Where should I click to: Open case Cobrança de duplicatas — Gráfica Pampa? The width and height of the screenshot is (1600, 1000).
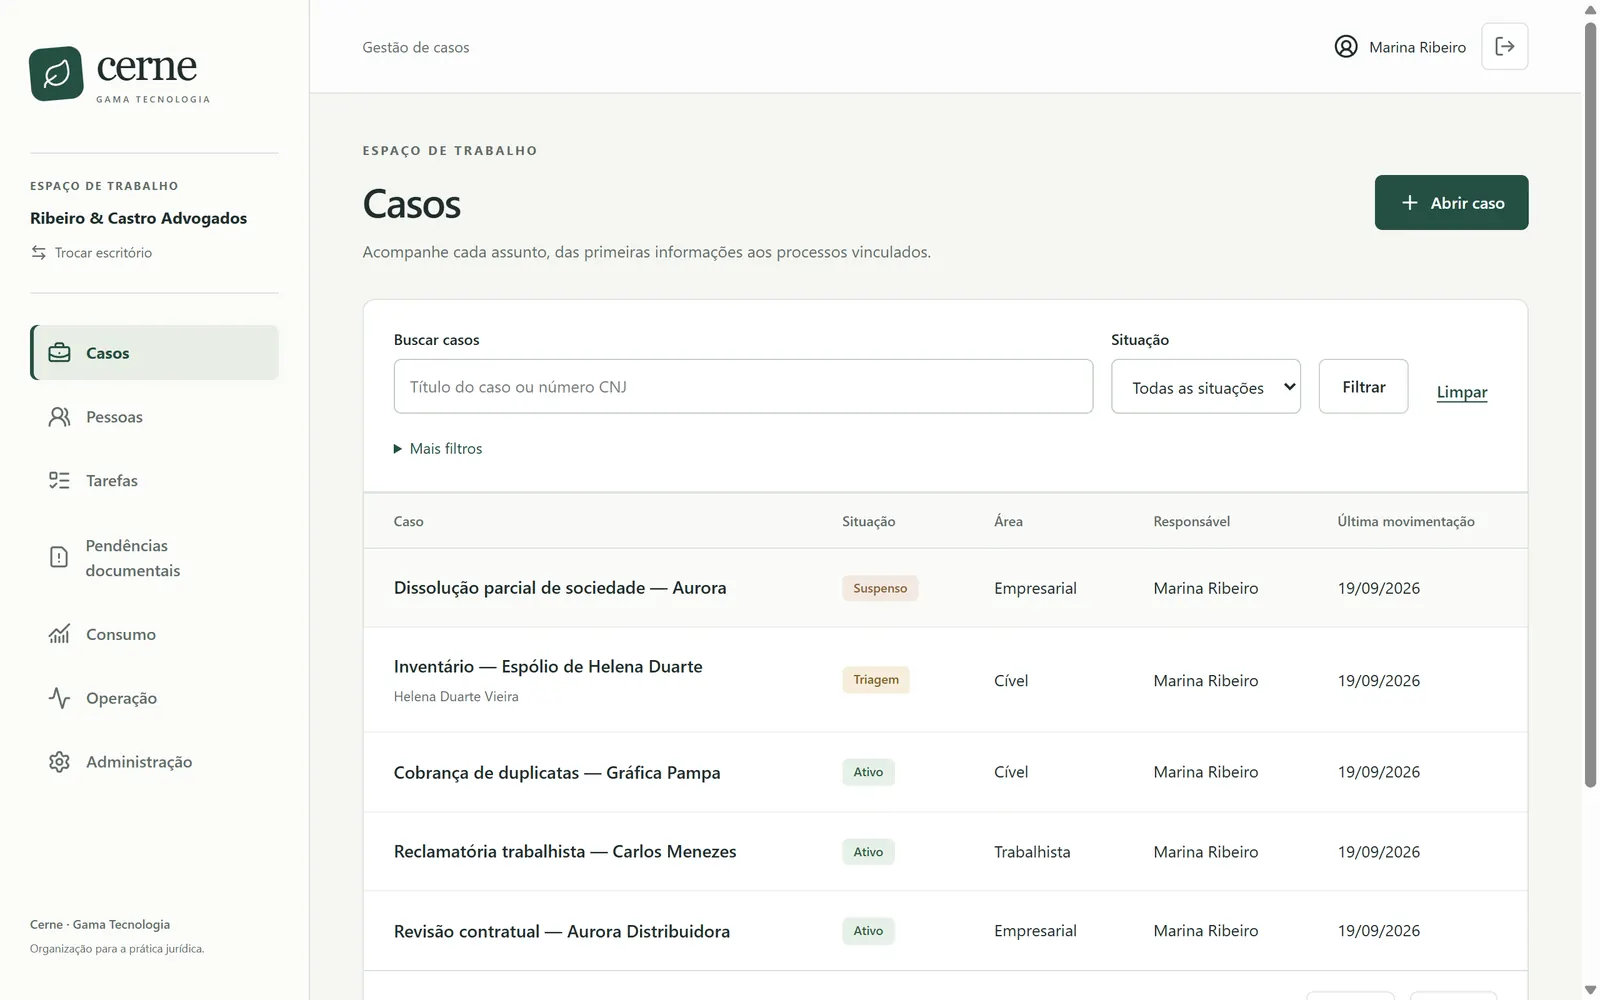point(557,773)
